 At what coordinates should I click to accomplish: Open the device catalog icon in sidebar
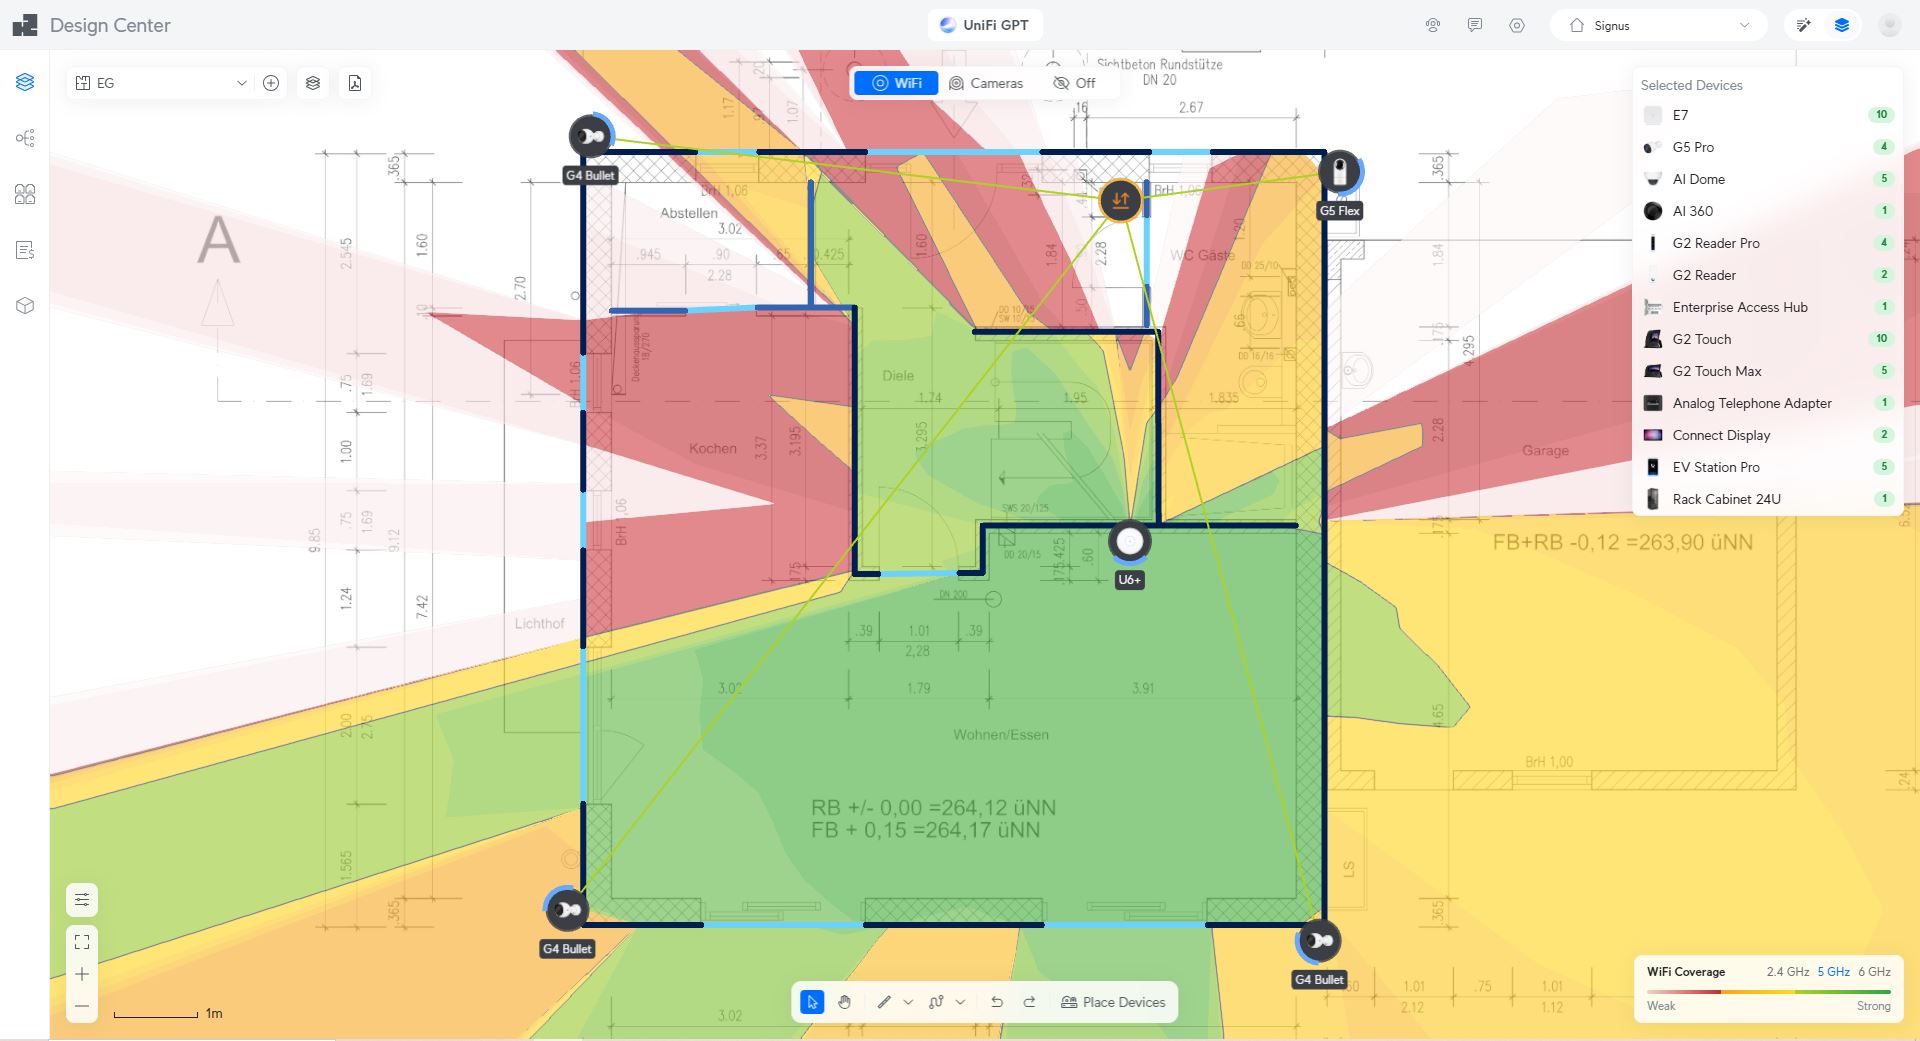[25, 194]
